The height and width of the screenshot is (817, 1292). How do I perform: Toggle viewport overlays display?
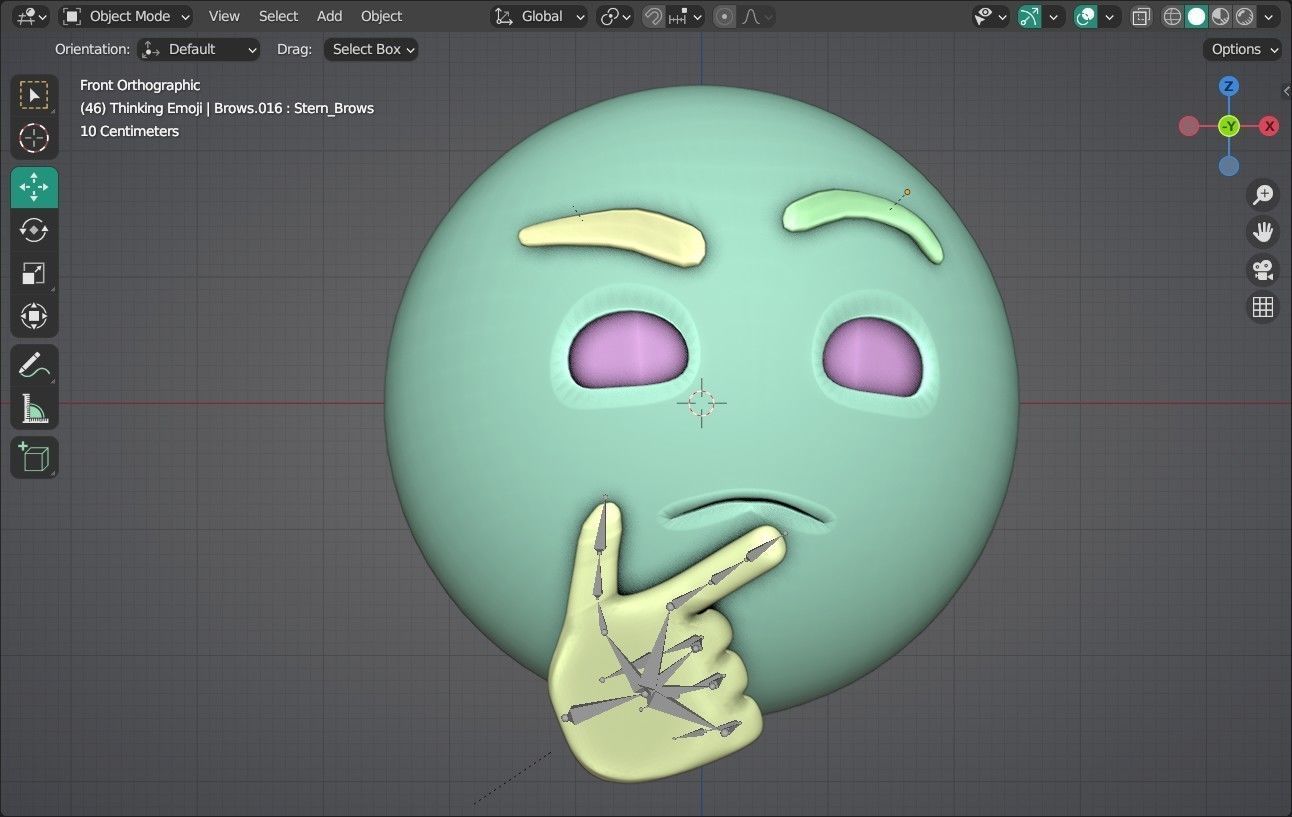(x=1085, y=16)
